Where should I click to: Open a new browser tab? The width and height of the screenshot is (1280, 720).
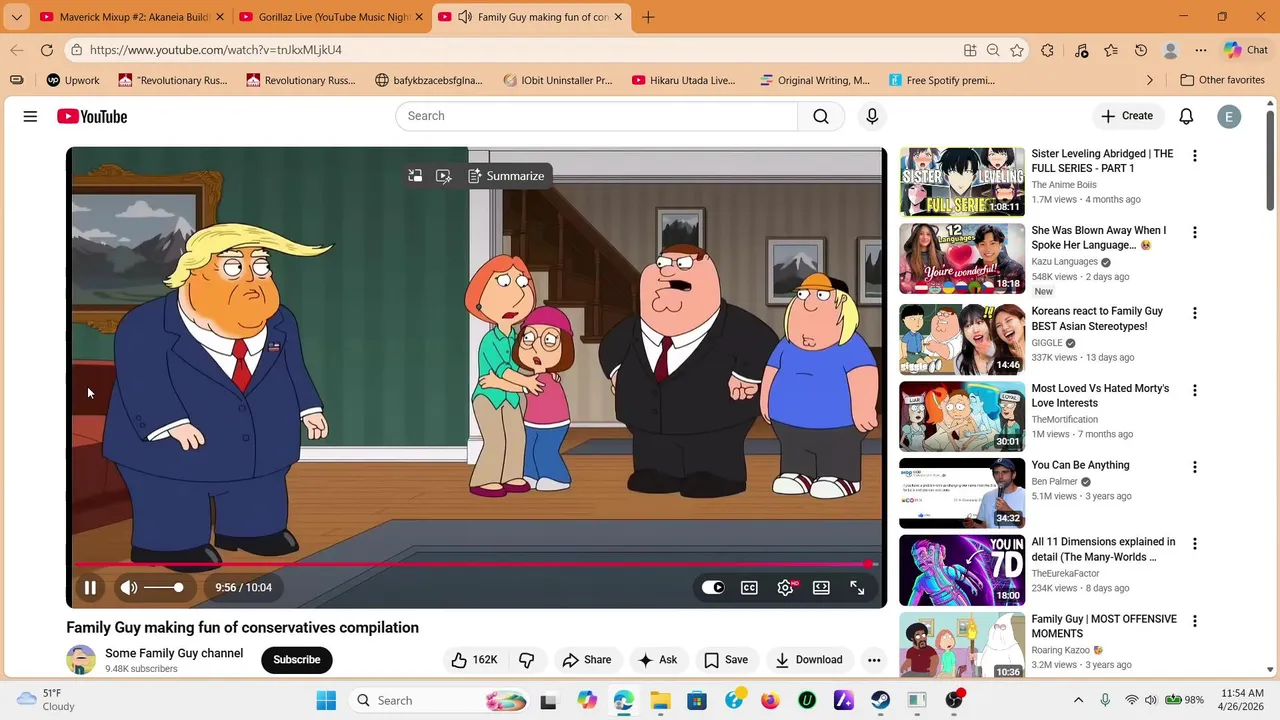(x=648, y=17)
